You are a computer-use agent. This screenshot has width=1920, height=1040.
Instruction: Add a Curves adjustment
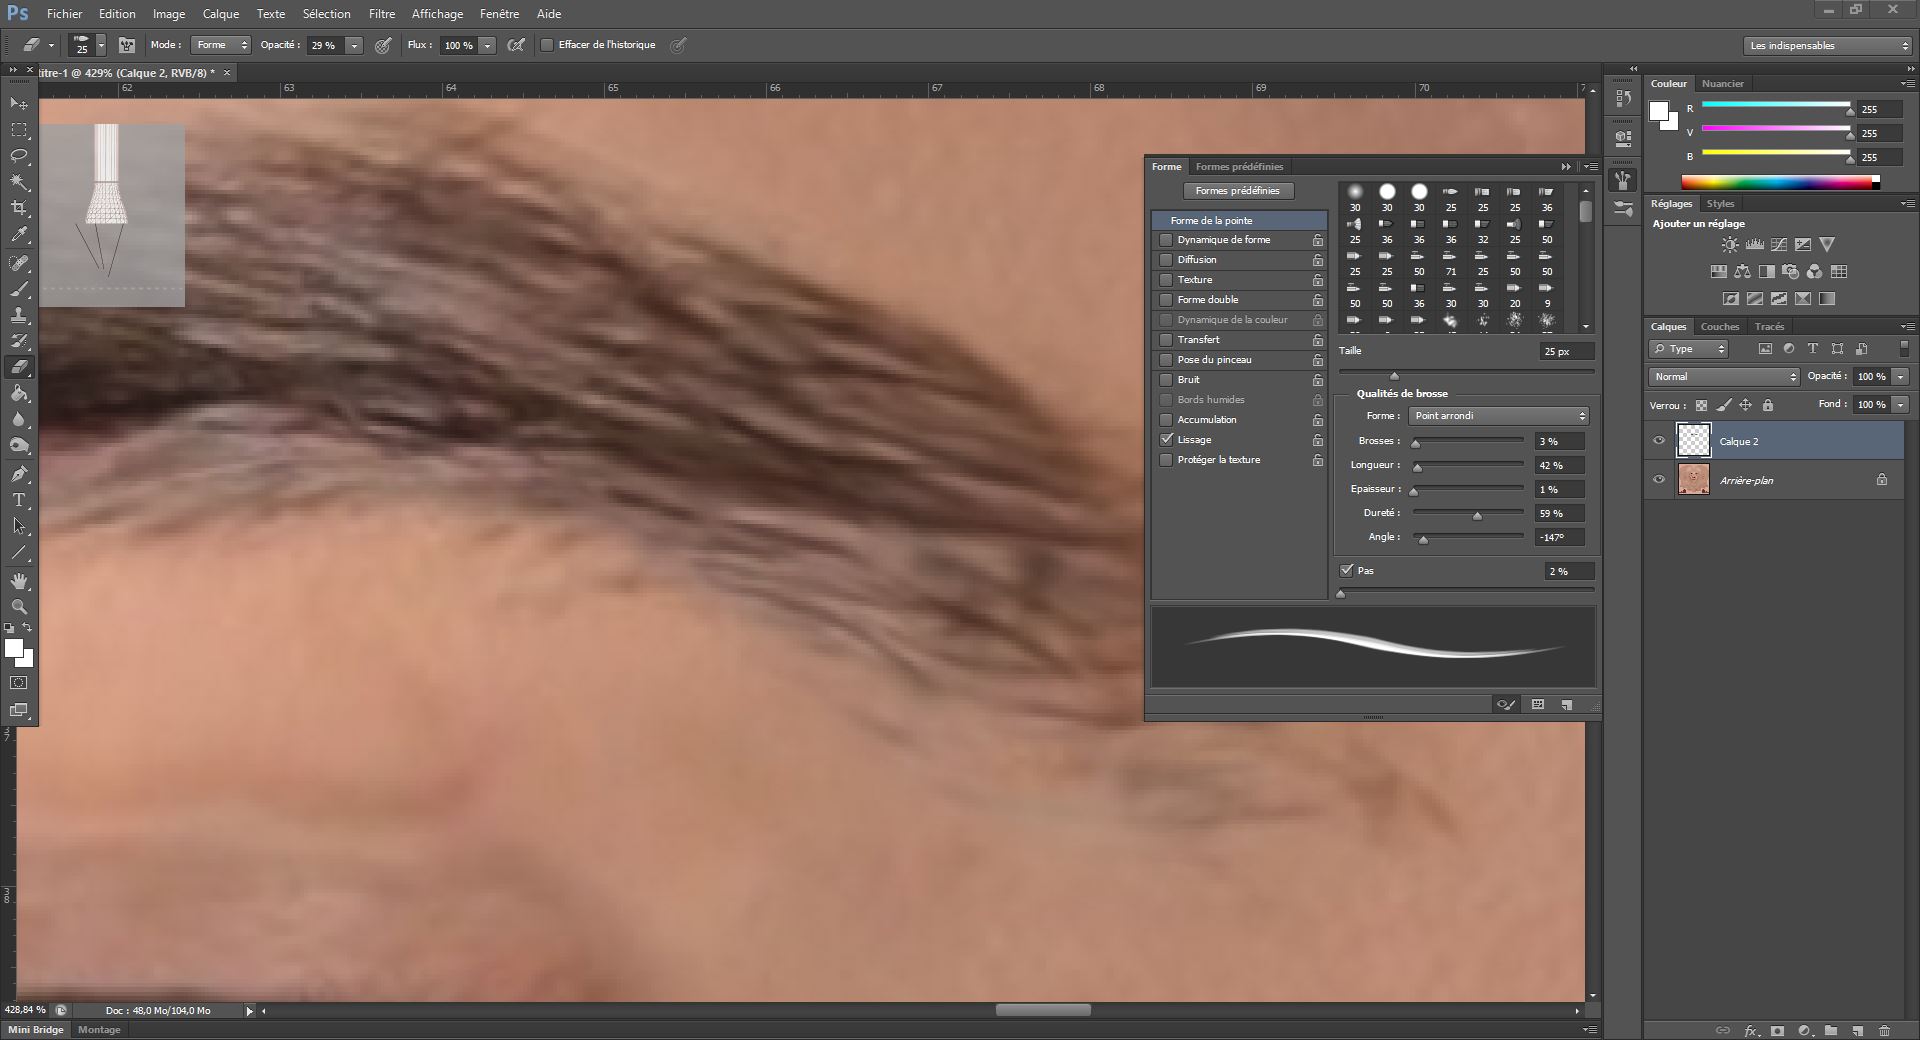[1779, 244]
